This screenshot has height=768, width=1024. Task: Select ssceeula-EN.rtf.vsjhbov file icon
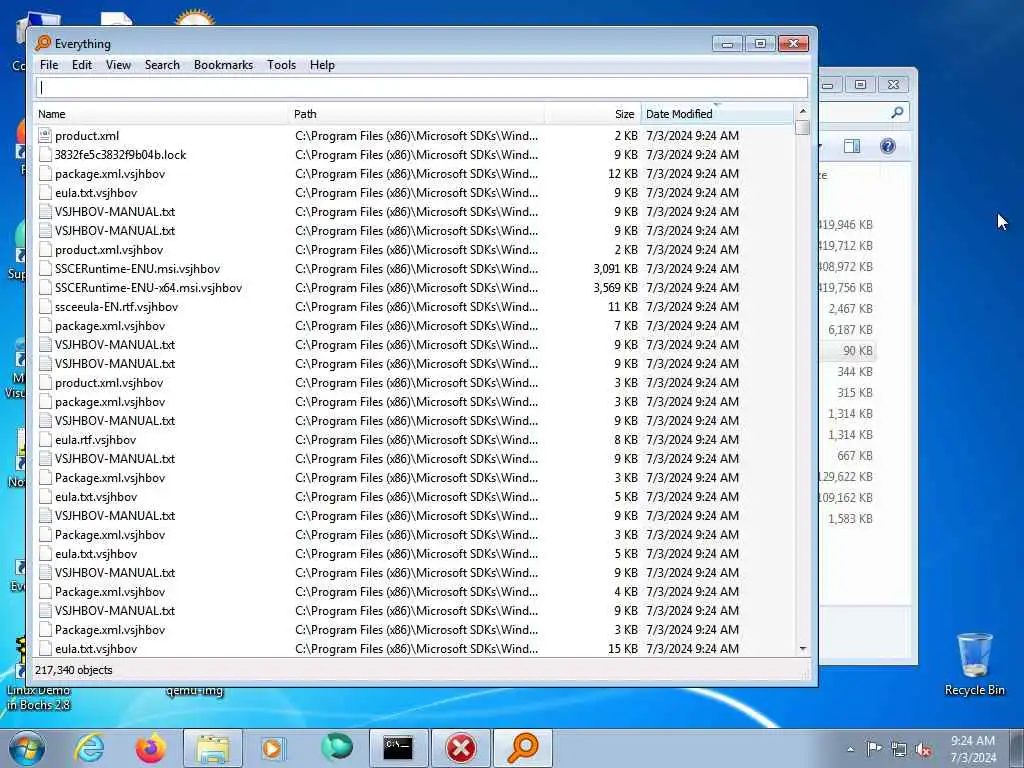(44, 306)
